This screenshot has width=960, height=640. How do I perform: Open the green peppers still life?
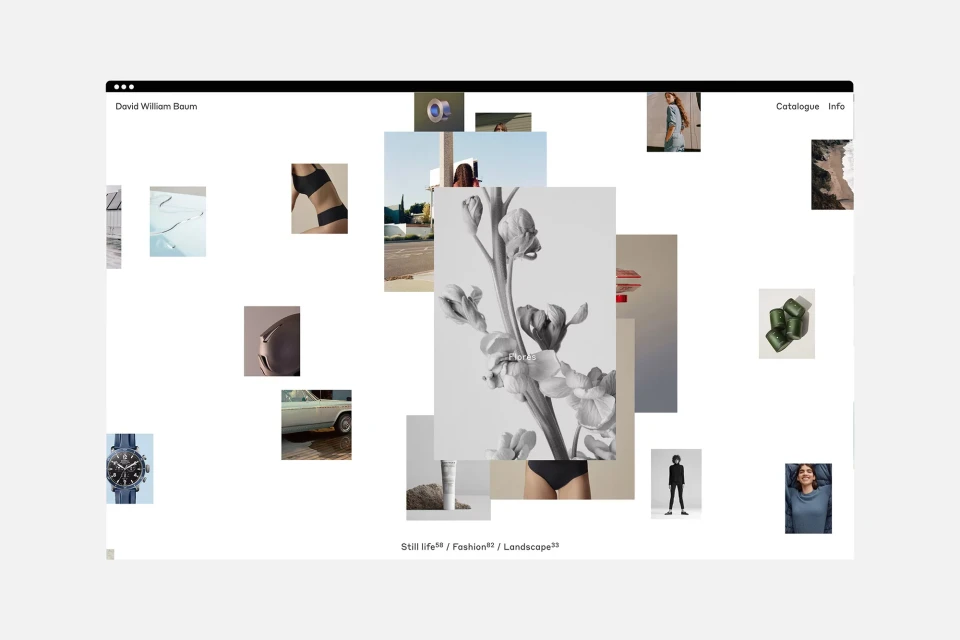click(x=786, y=323)
